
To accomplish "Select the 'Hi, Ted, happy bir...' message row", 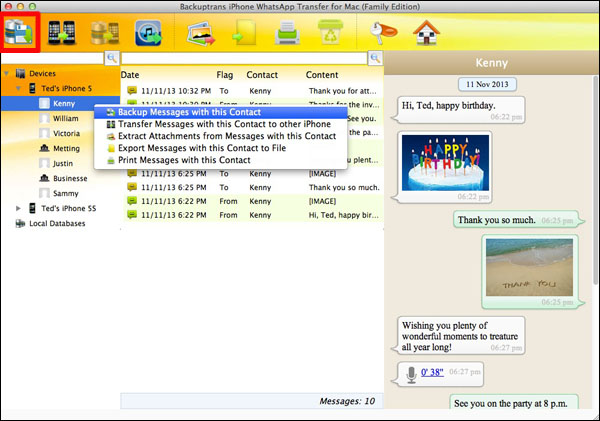I will pos(253,215).
